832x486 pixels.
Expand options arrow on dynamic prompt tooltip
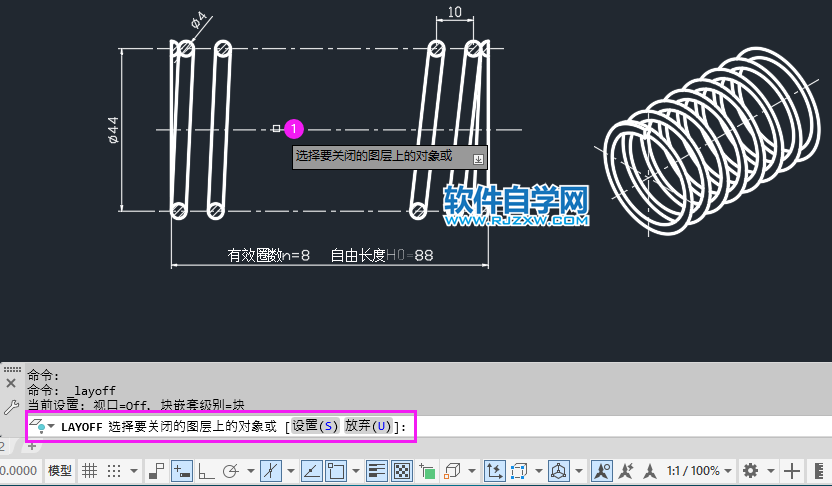tap(478, 159)
